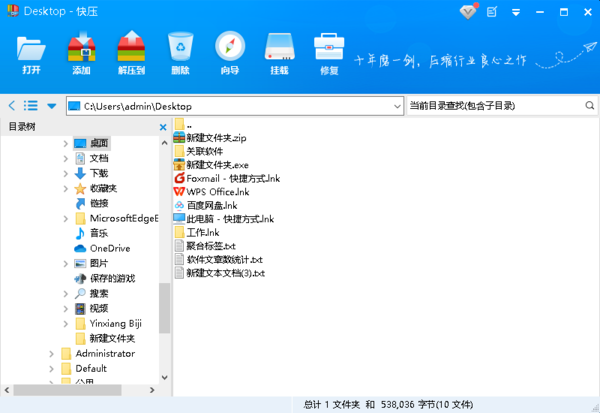Screen dimensions: 600x413
Task: Open the 向导 (Wizard) compass icon
Action: pyautogui.click(x=230, y=53)
